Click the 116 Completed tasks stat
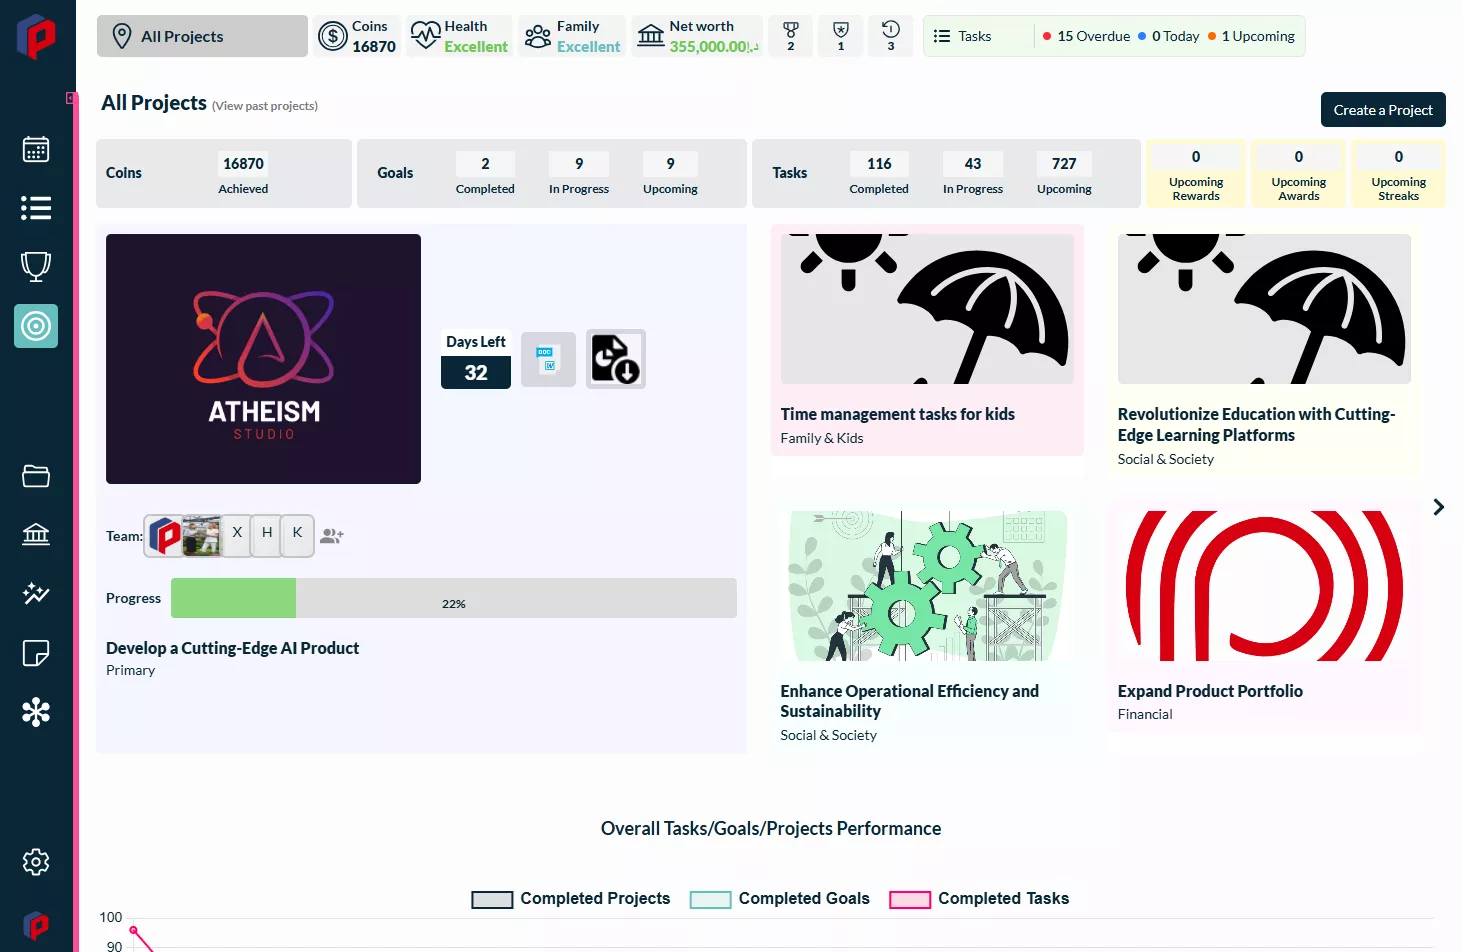Image resolution: width=1463 pixels, height=952 pixels. 879,174
